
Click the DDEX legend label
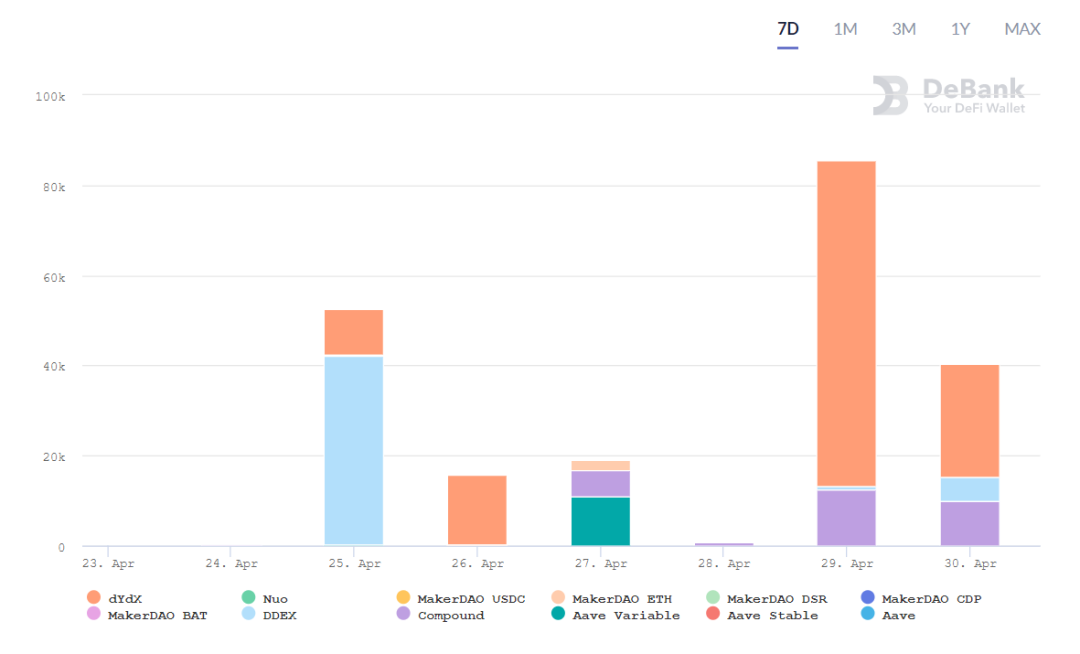click(x=279, y=615)
